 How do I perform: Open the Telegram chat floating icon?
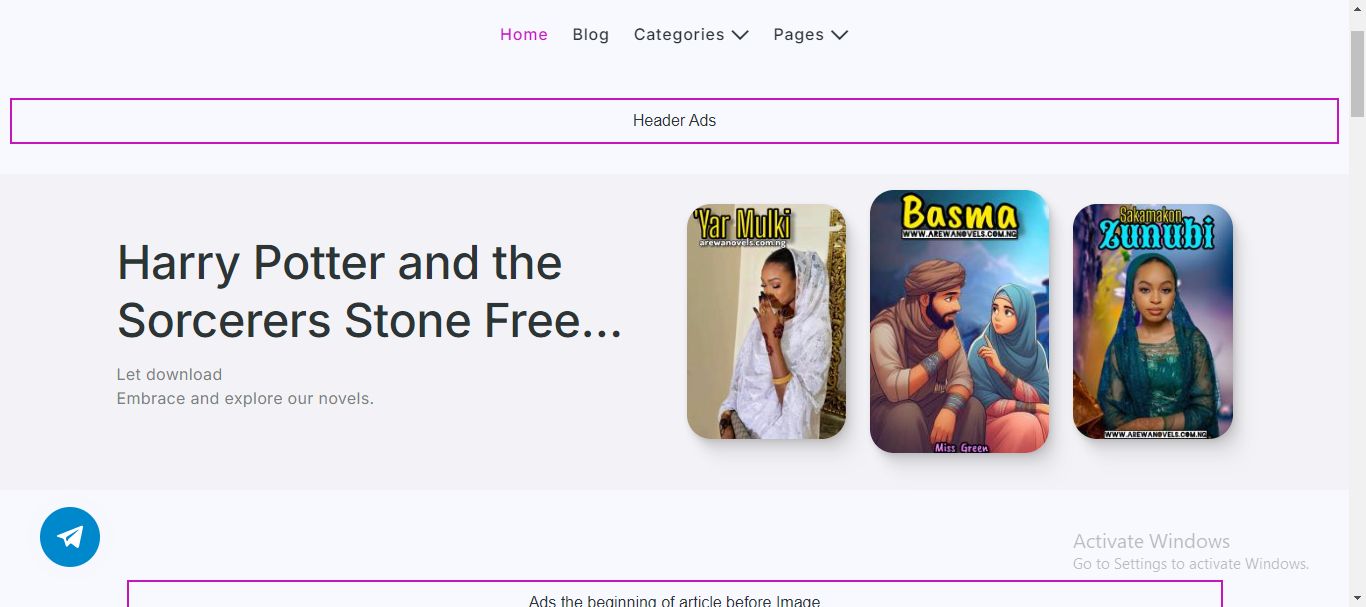pos(70,537)
